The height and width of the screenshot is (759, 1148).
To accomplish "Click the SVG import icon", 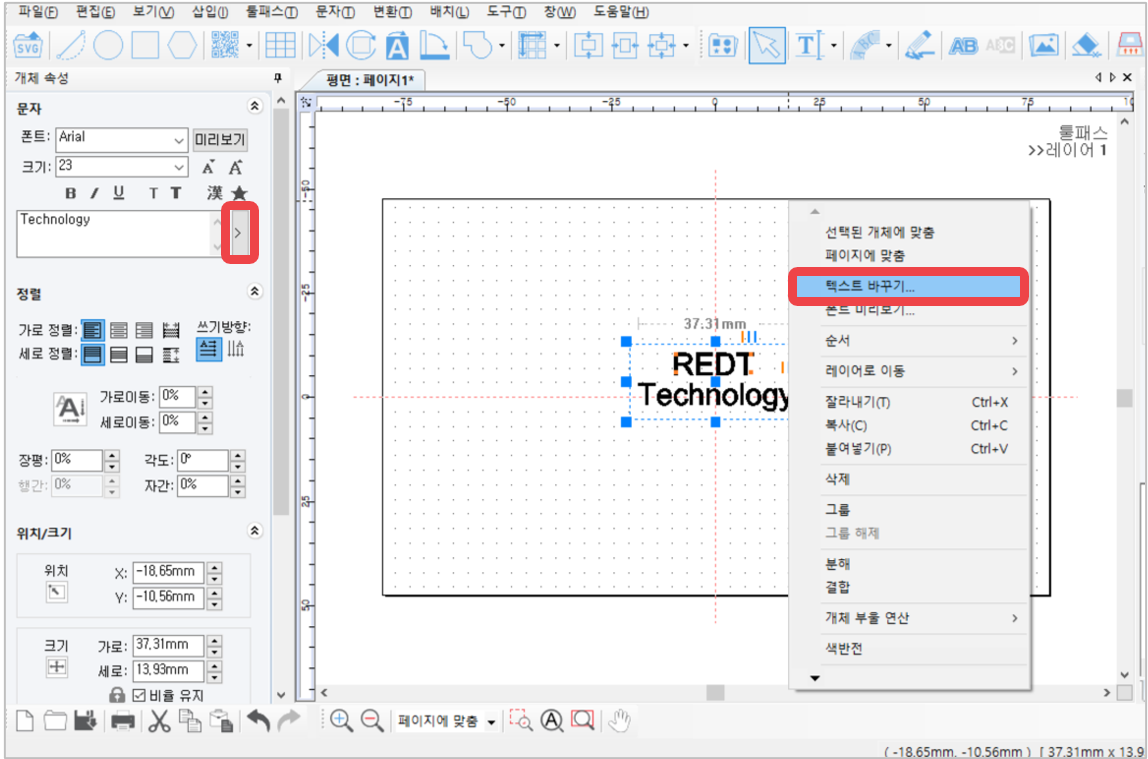I will click(x=28, y=46).
